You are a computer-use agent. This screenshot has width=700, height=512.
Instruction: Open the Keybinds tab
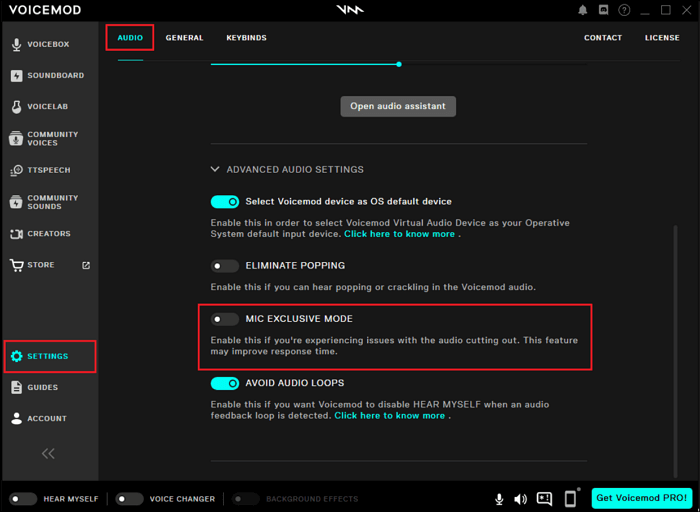click(x=246, y=38)
